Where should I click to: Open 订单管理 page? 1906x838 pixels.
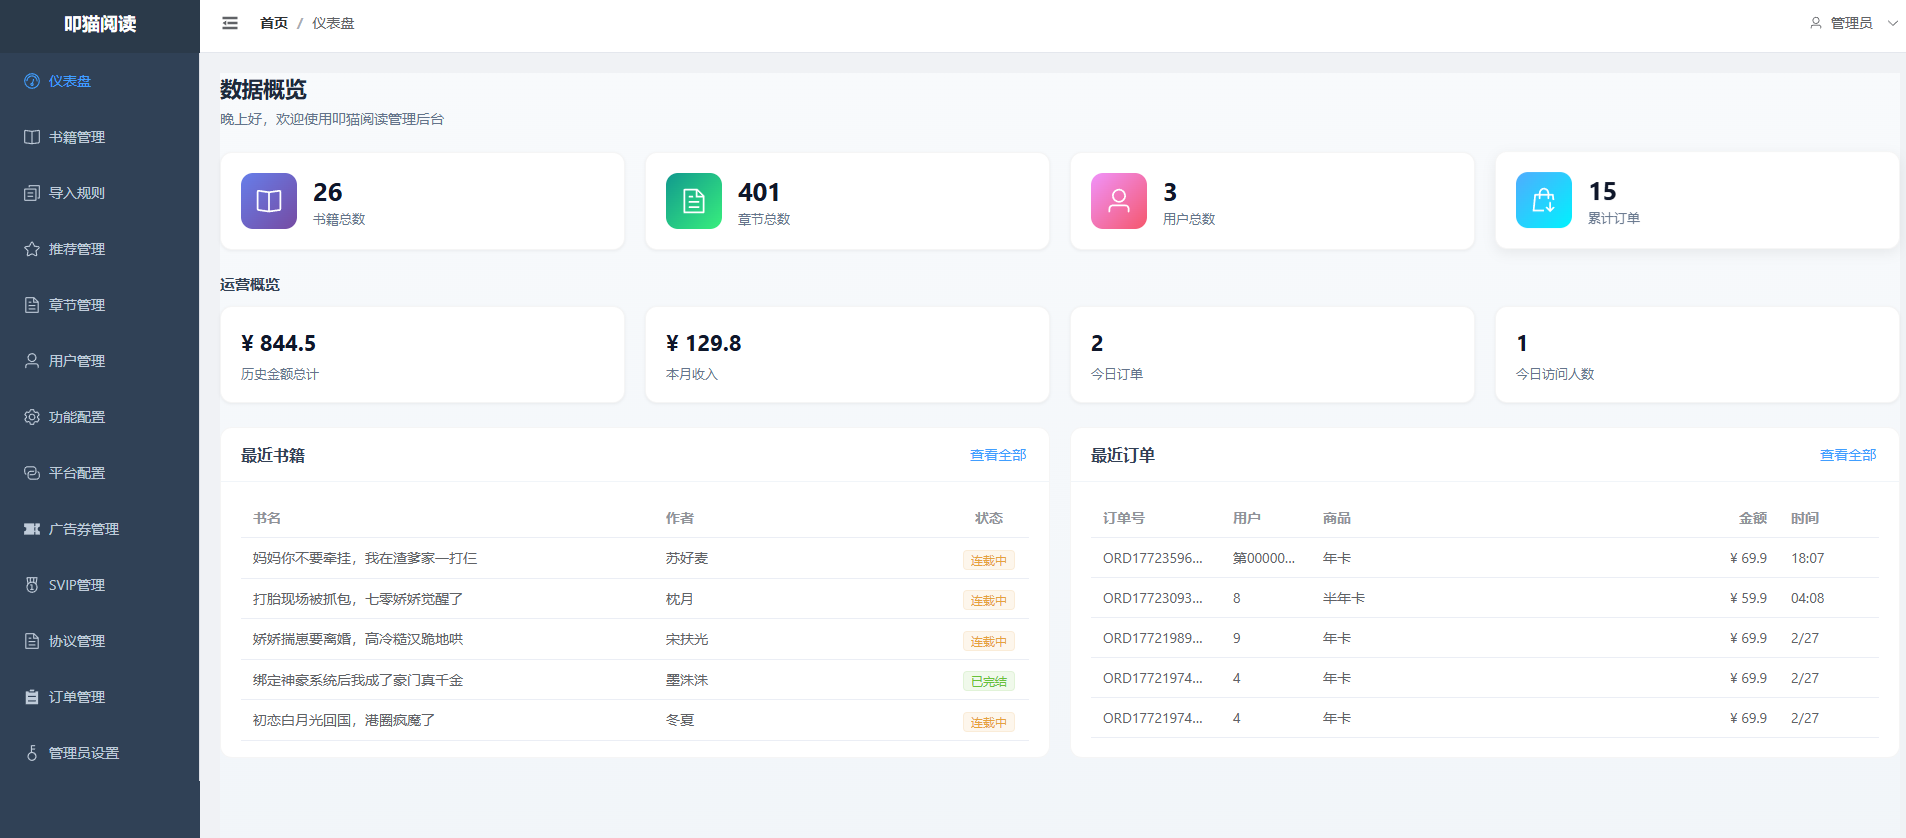coord(100,697)
